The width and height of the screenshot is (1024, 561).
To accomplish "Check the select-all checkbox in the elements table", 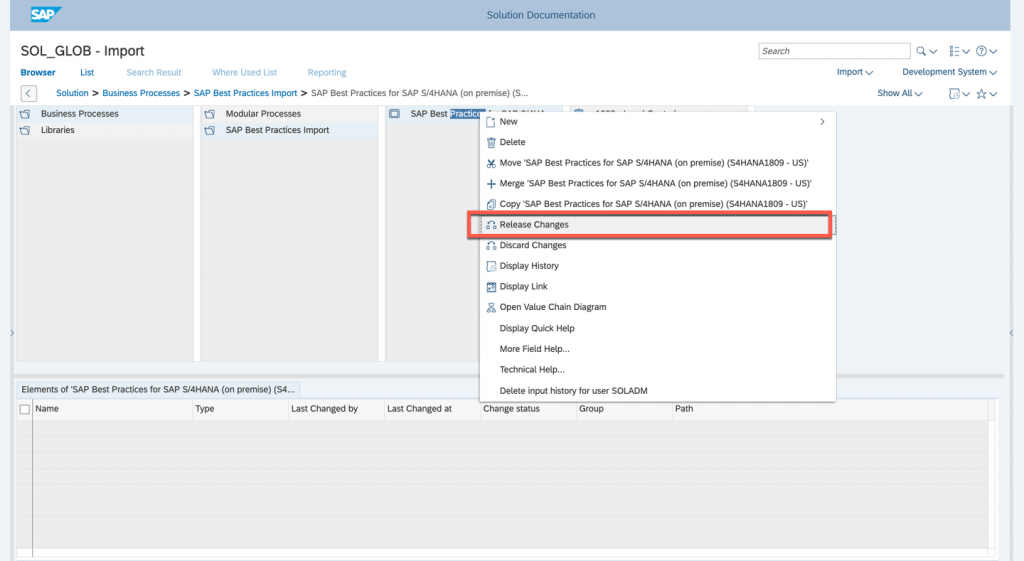I will tap(25, 409).
